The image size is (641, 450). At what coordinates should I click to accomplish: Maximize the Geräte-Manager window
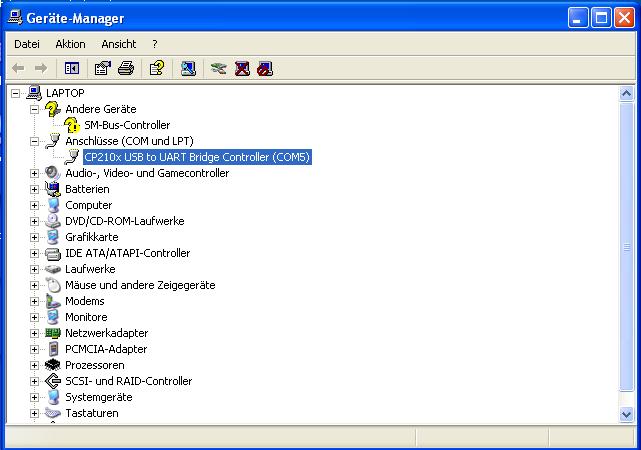(601, 18)
